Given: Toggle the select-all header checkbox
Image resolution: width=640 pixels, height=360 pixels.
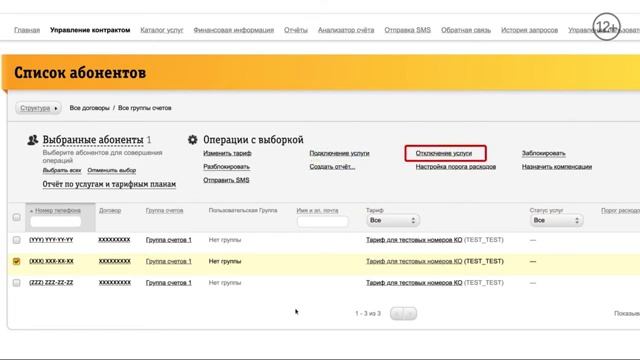Looking at the screenshot, I should 16,217.
